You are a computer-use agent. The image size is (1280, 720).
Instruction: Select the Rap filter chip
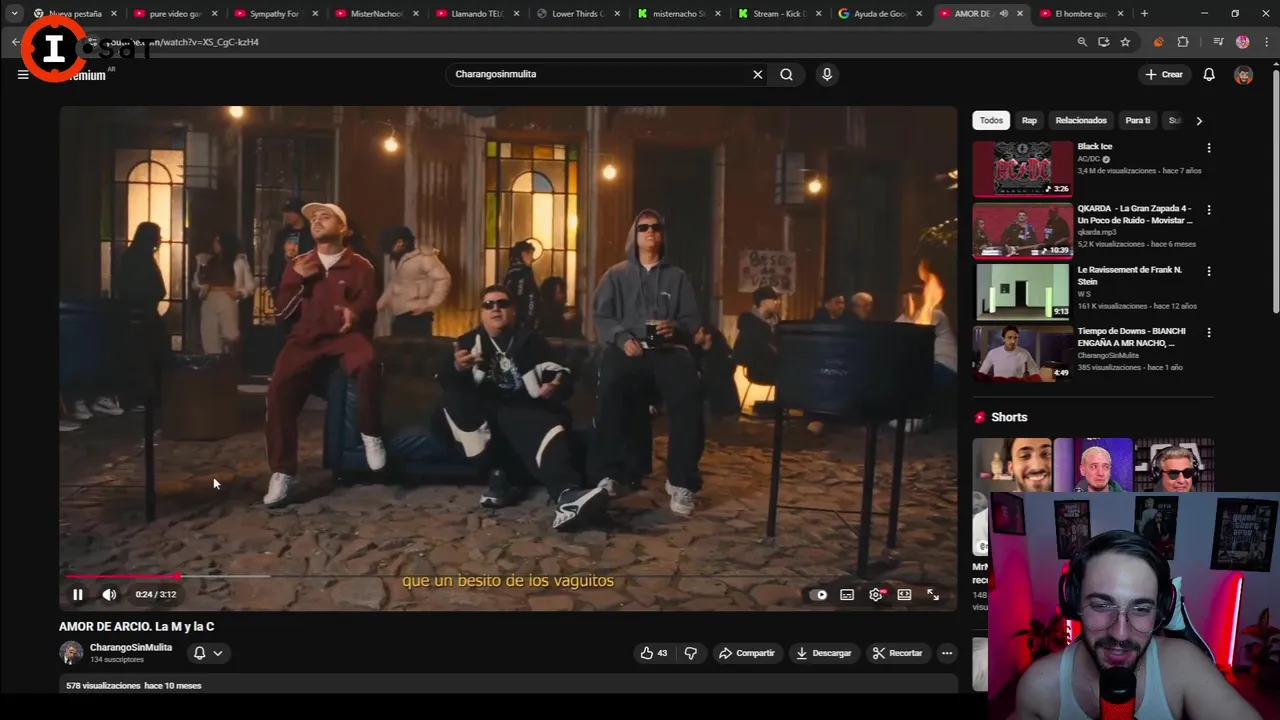[x=1029, y=120]
